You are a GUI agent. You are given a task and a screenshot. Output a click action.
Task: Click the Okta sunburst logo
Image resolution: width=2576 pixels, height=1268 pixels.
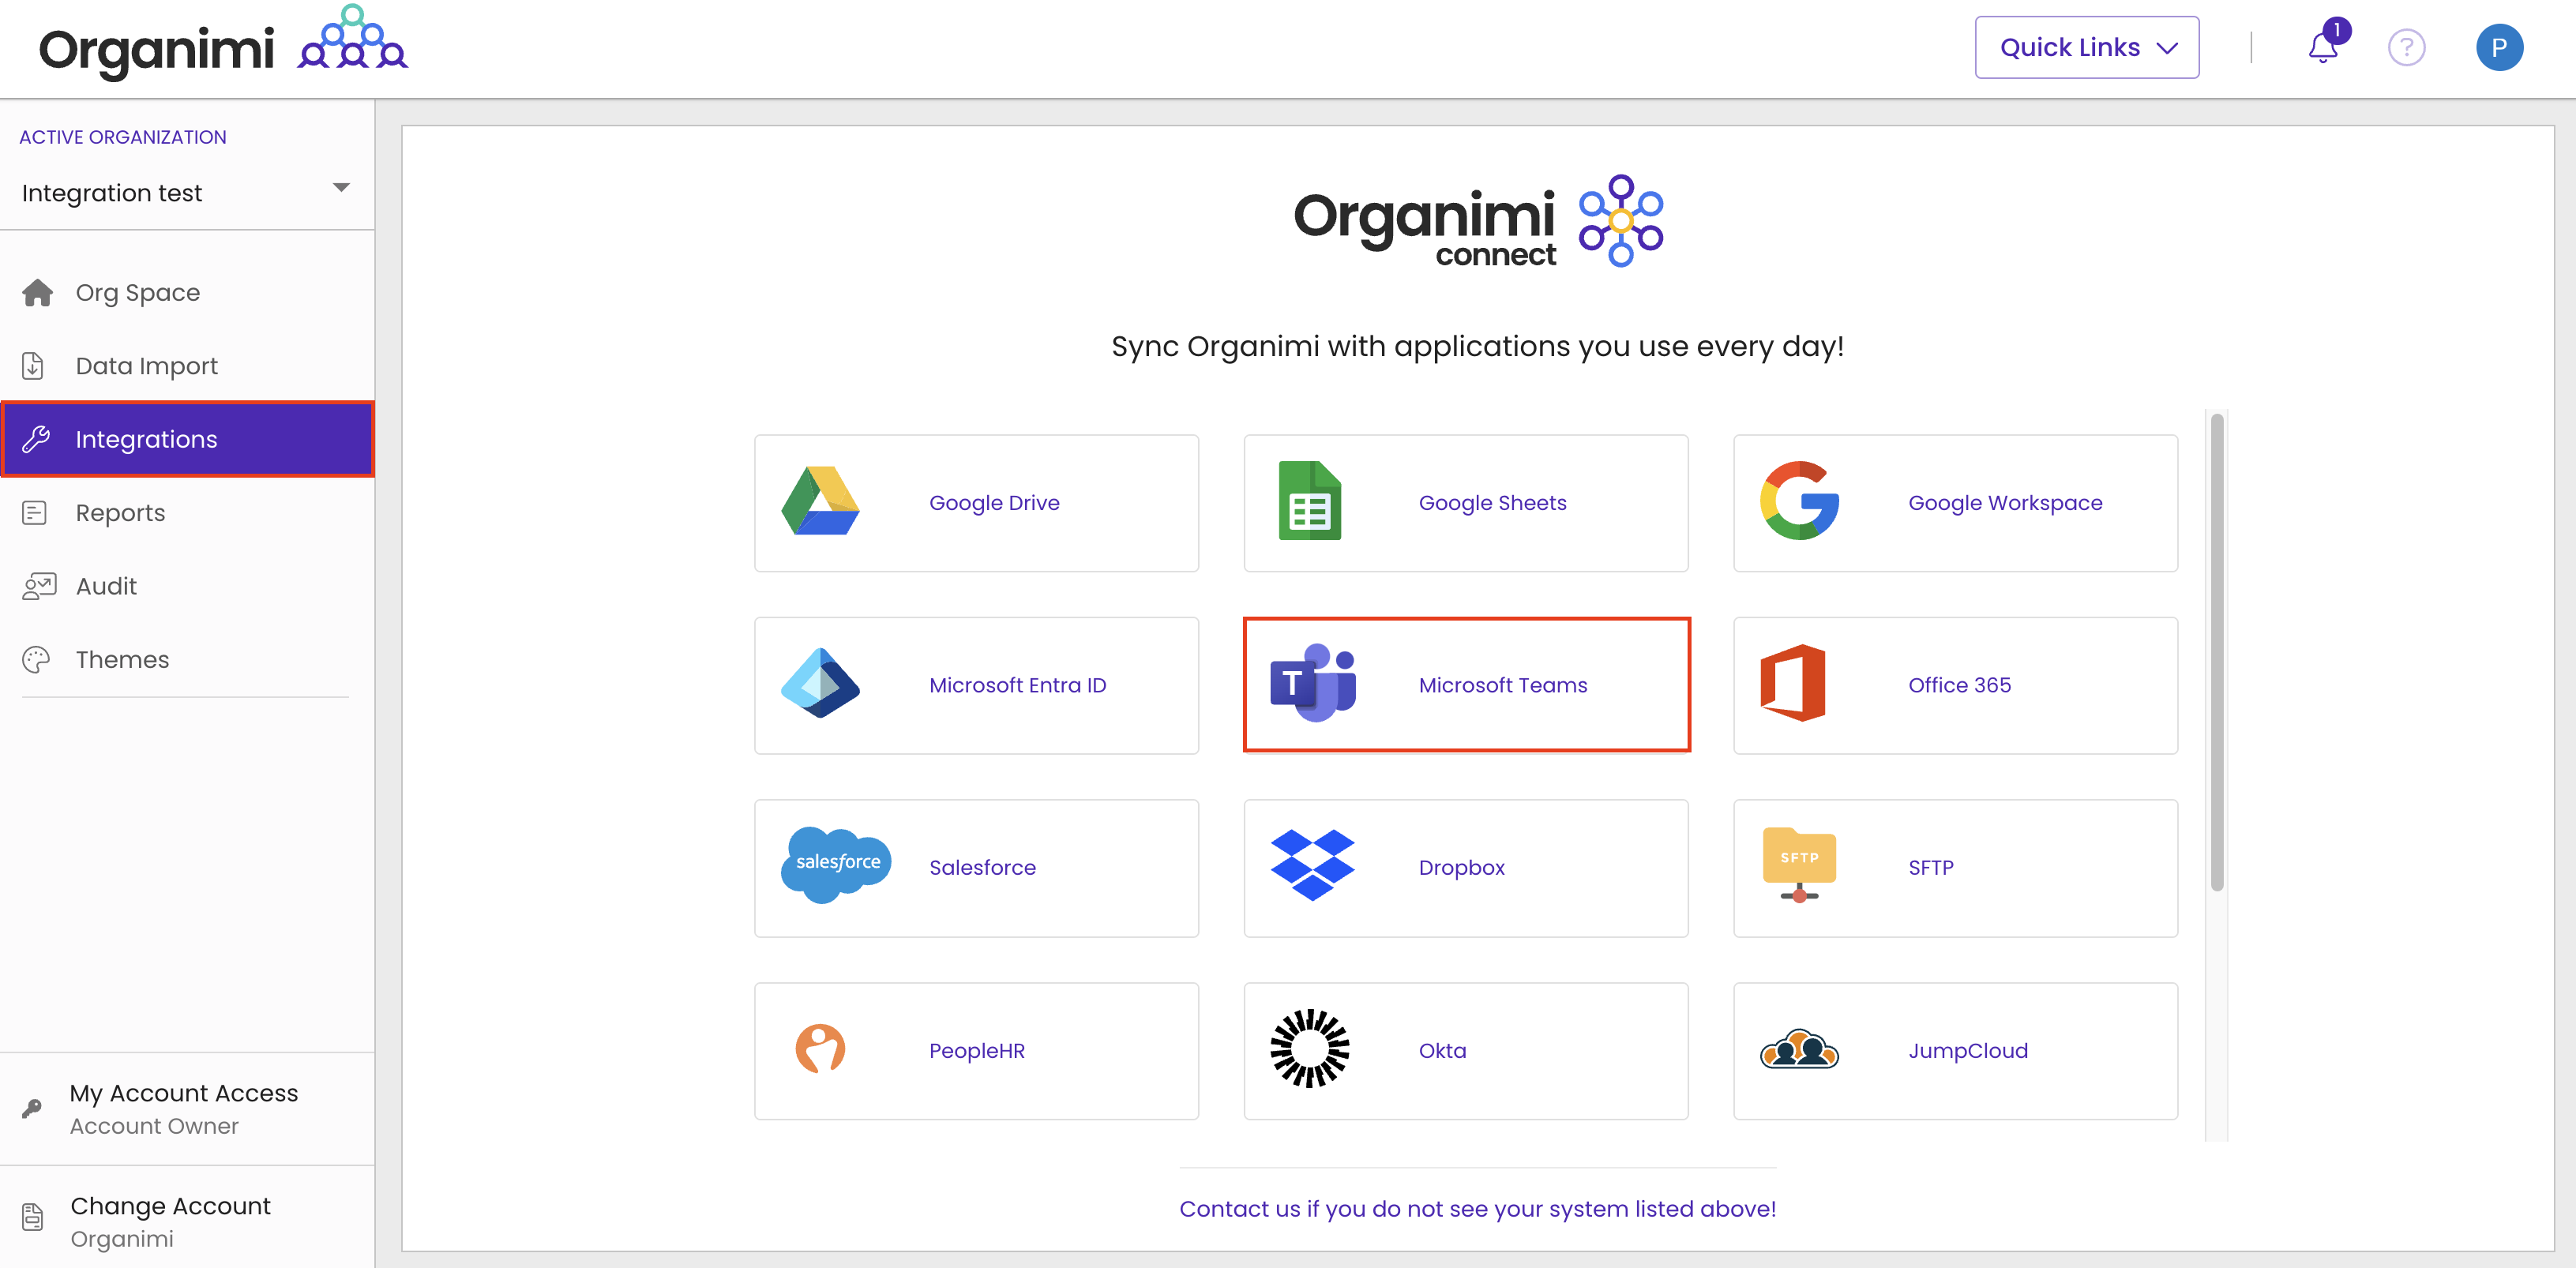pos(1309,1049)
